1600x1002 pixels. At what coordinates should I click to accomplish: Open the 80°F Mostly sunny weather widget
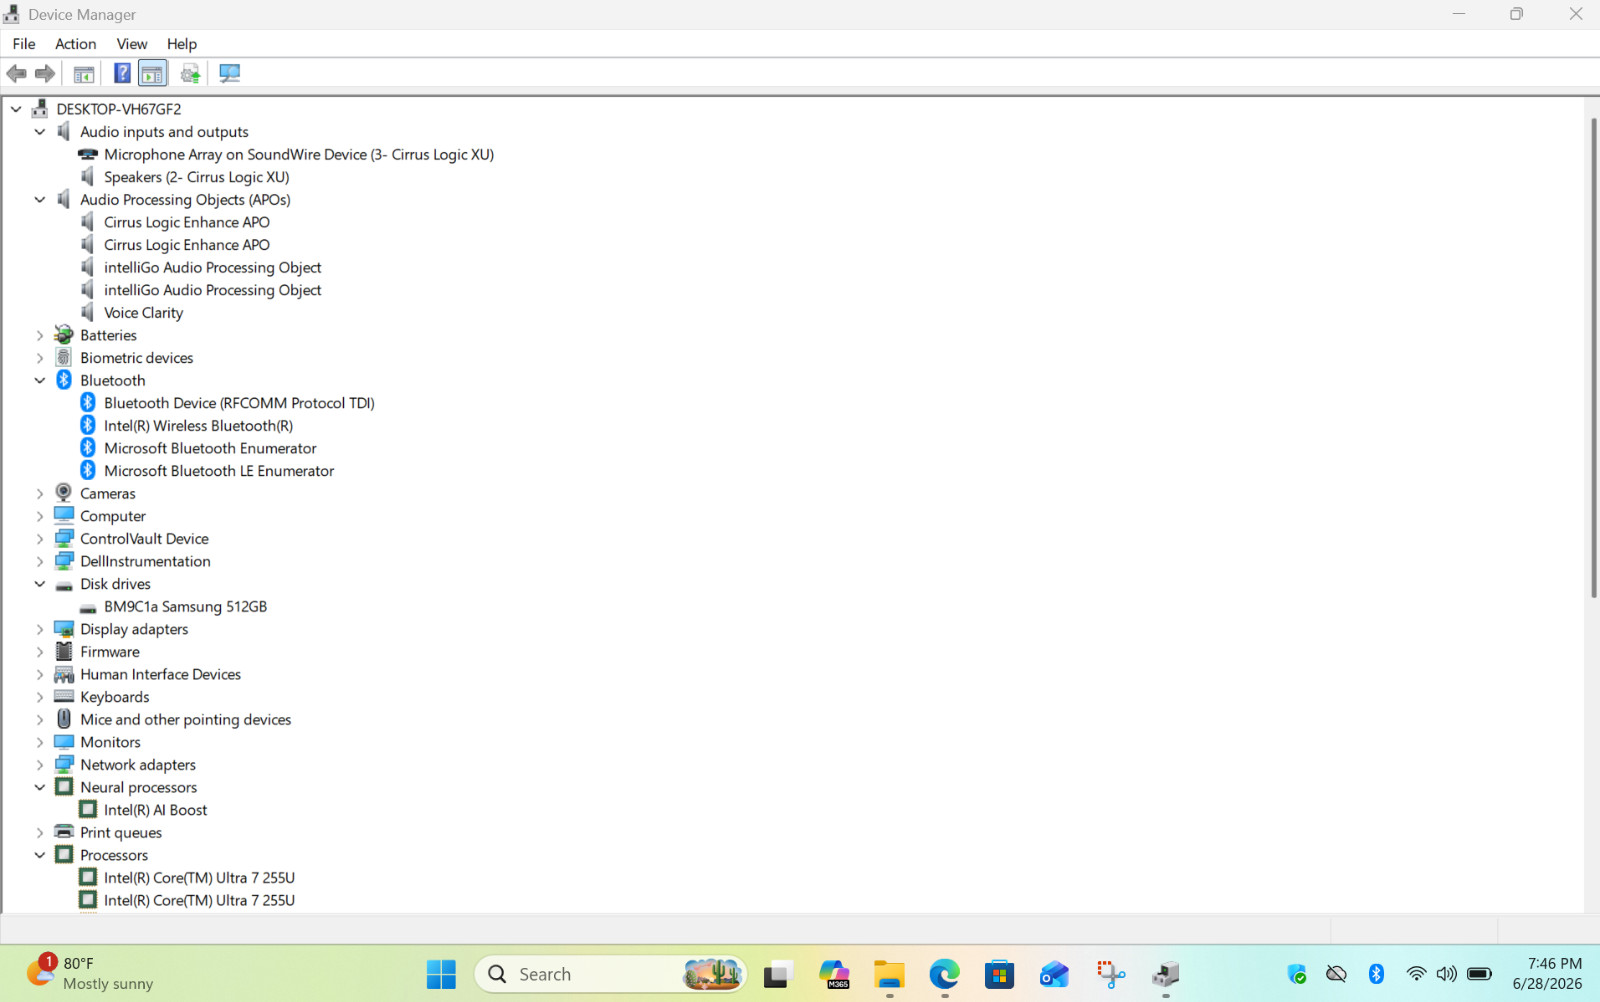90,974
